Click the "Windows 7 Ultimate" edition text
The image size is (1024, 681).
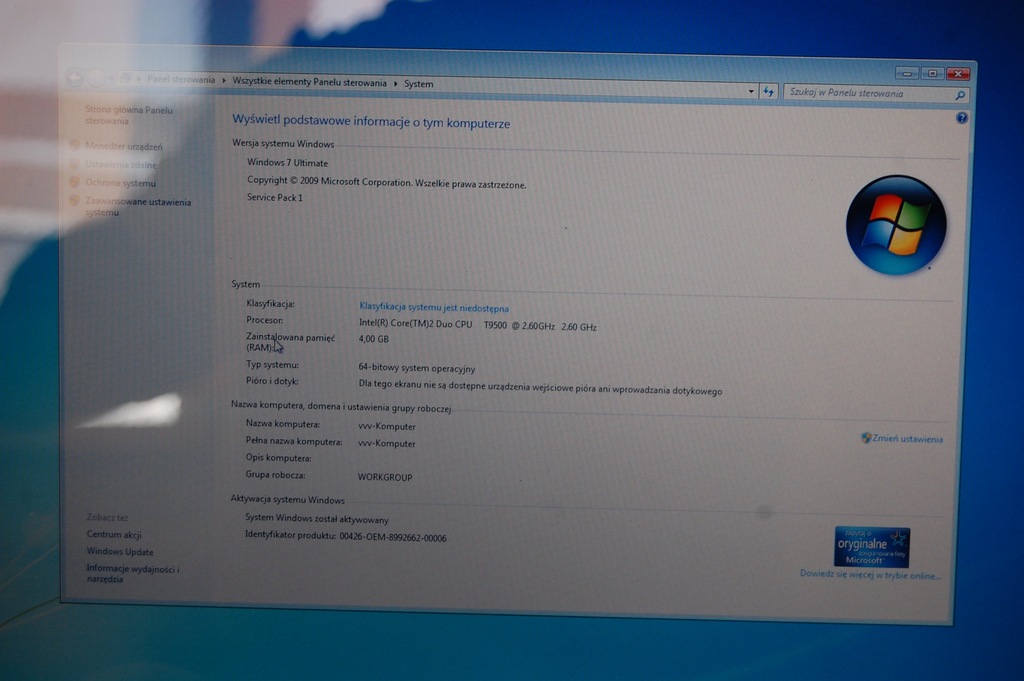pyautogui.click(x=287, y=163)
